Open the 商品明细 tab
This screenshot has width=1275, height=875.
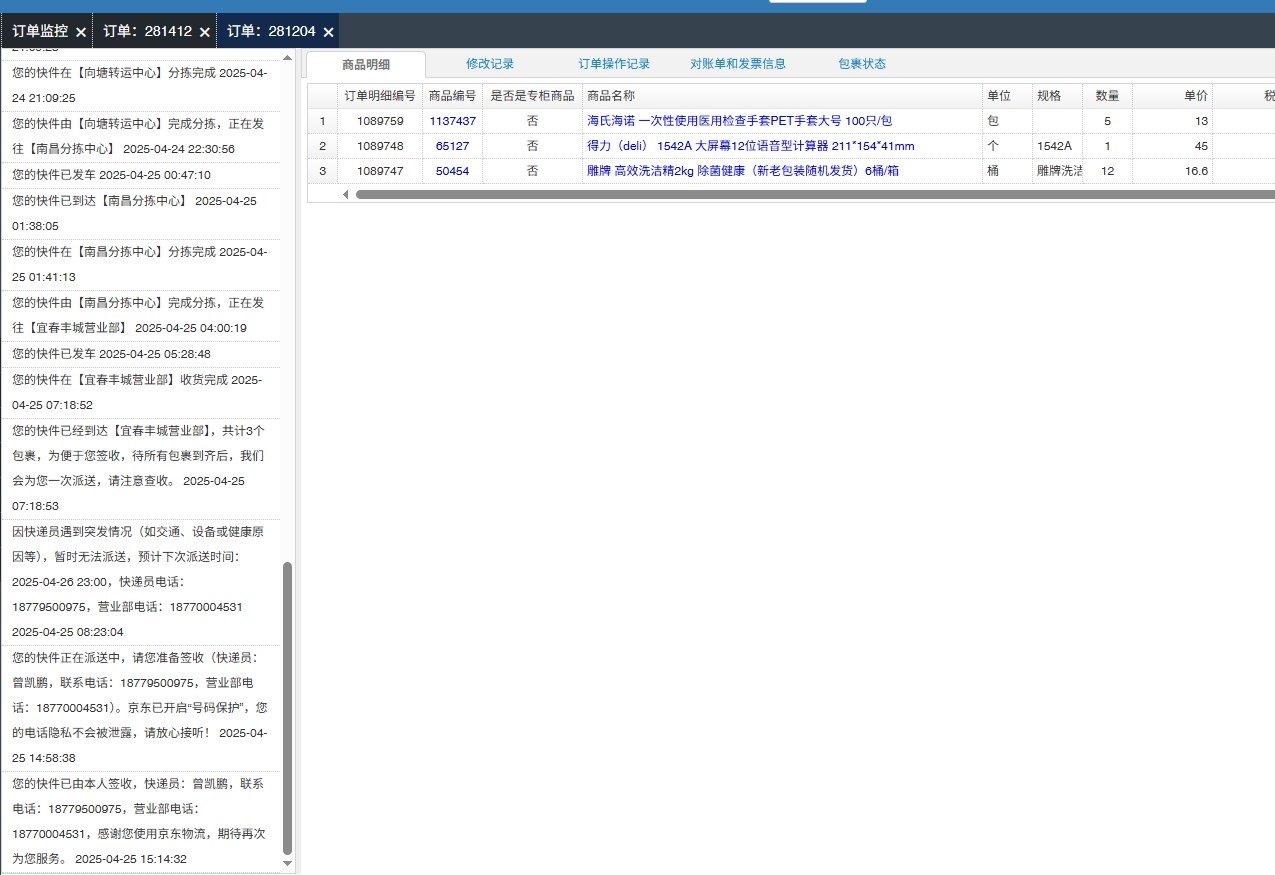pyautogui.click(x=366, y=64)
